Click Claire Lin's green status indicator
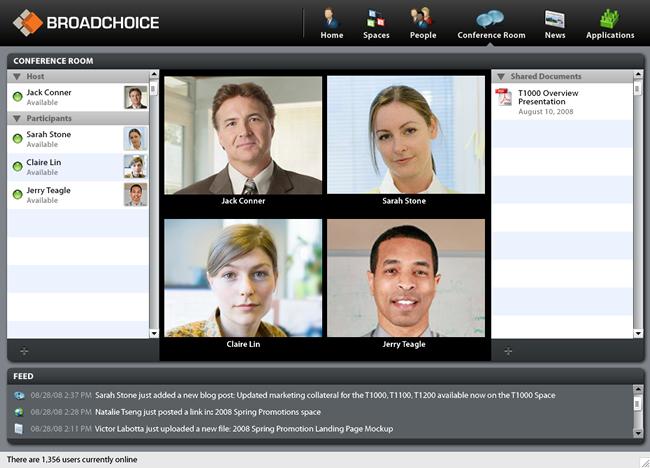Image resolution: width=650 pixels, height=468 pixels. 17,167
